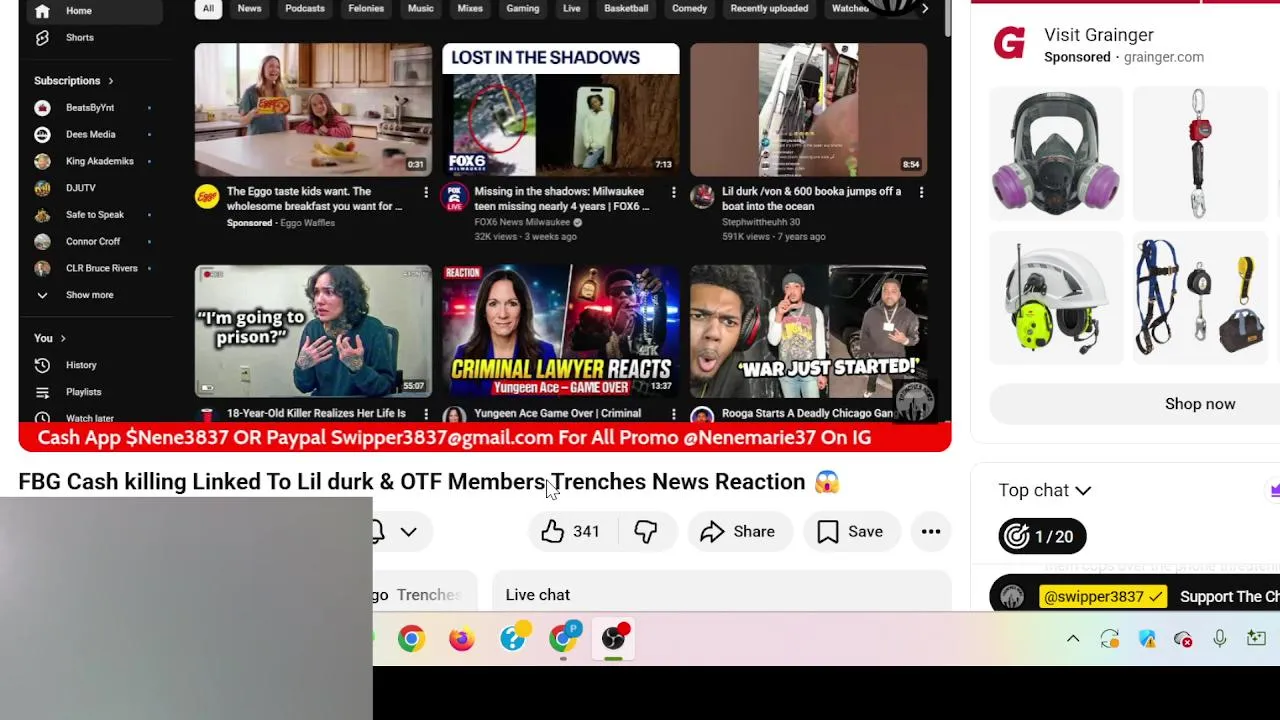This screenshot has width=1280, height=720.
Task: Open options for Yungeen Ace Game Over video
Action: click(x=673, y=414)
